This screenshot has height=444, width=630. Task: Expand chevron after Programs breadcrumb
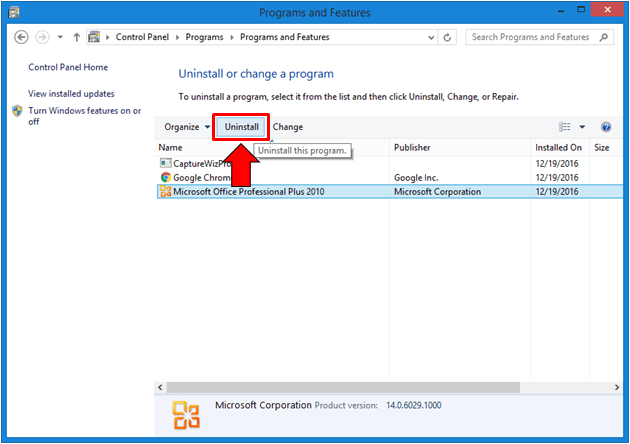tap(232, 37)
